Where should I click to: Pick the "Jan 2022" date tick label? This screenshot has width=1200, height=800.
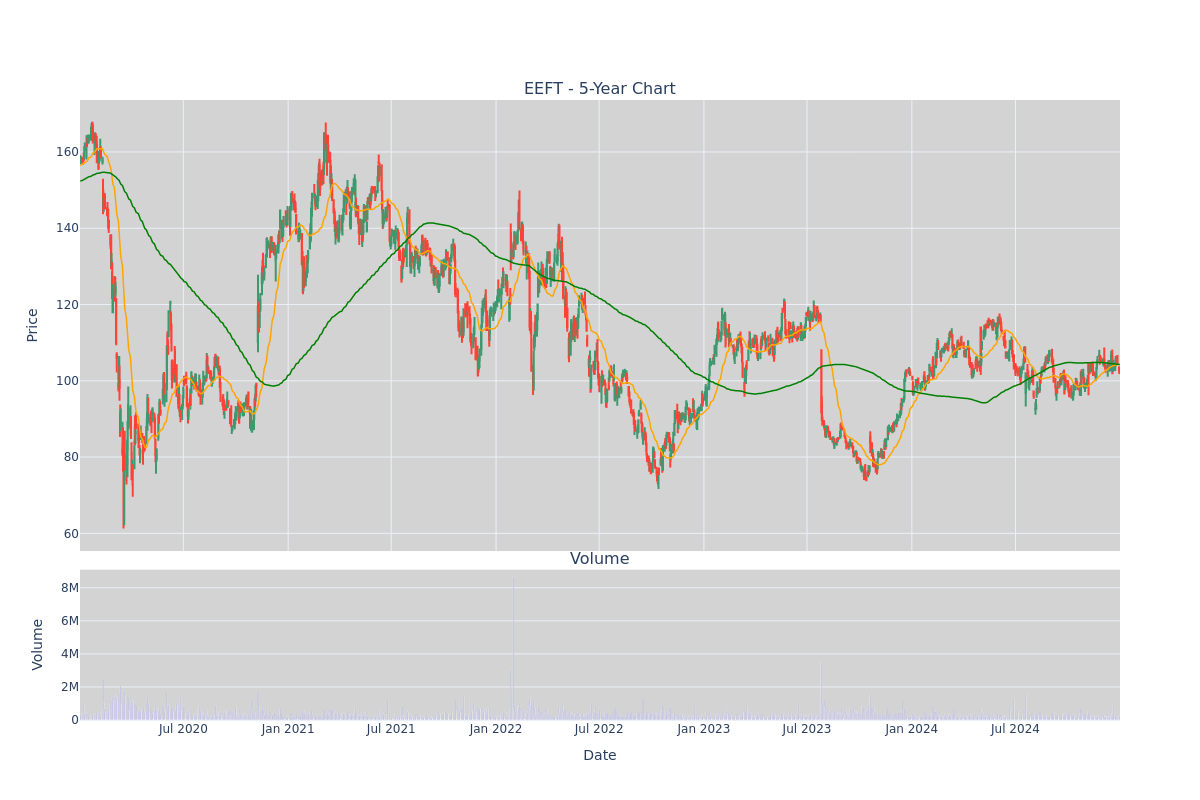(496, 729)
